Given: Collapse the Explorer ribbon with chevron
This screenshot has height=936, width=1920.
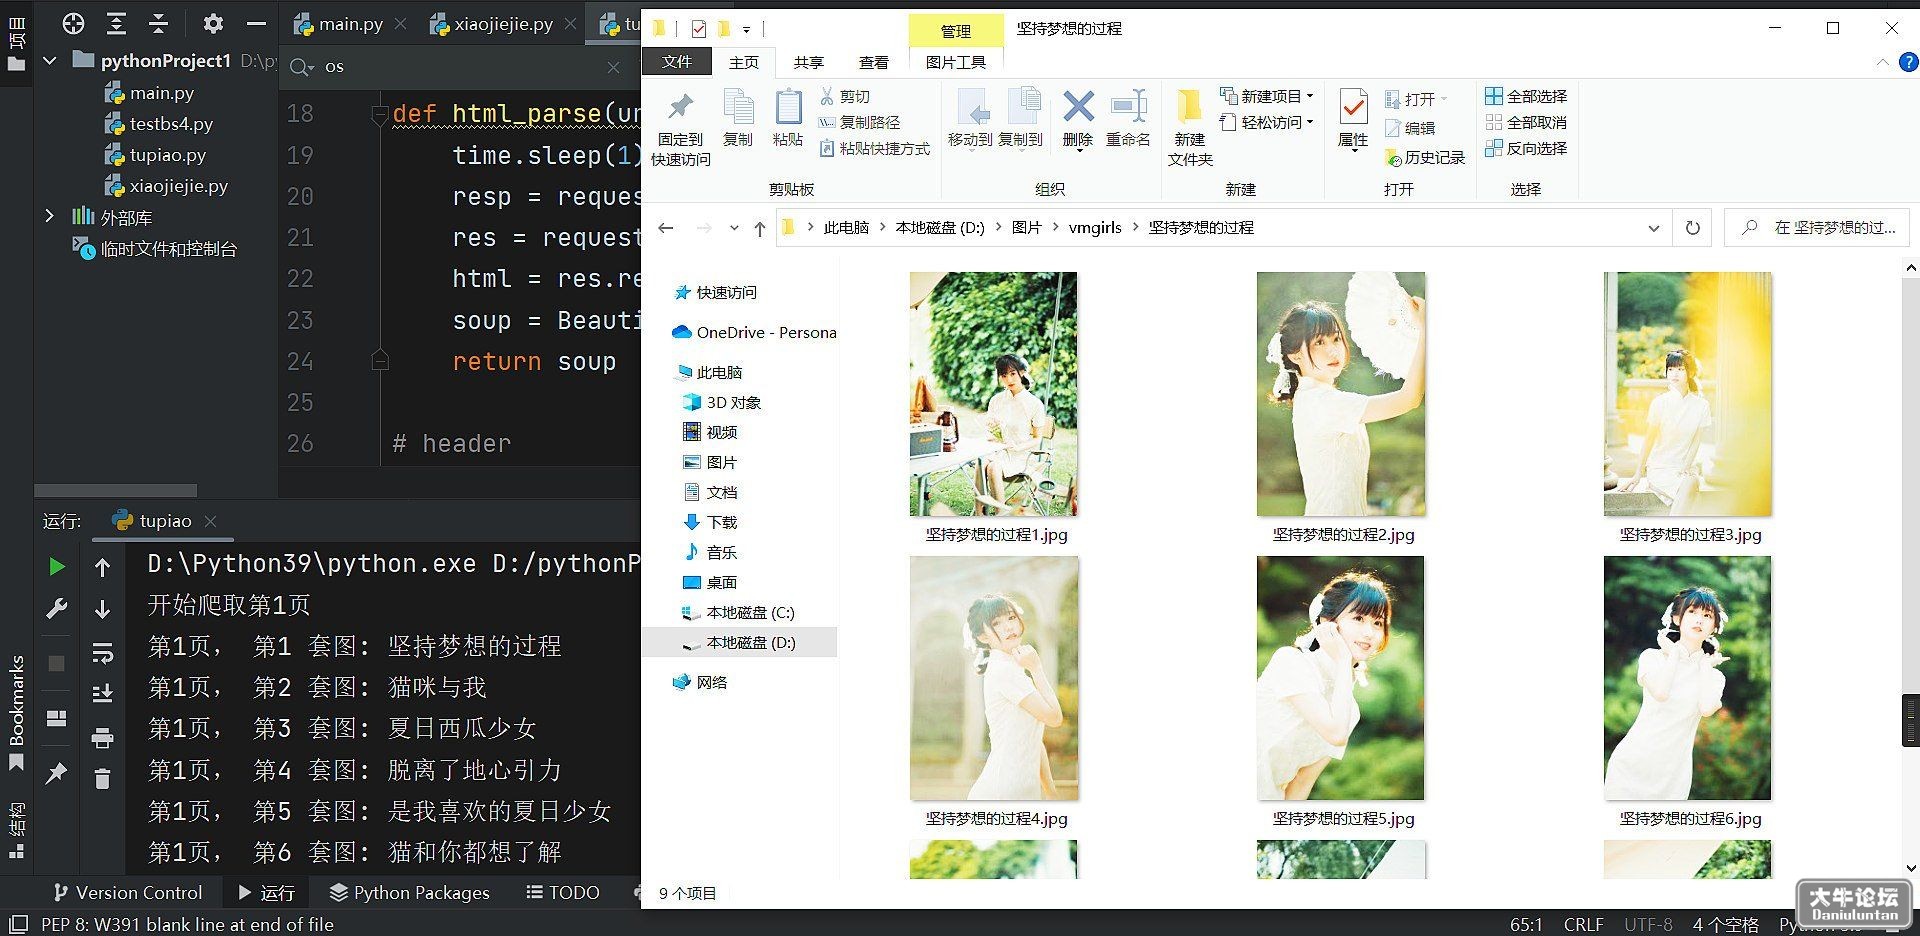Looking at the screenshot, I should click(x=1882, y=62).
